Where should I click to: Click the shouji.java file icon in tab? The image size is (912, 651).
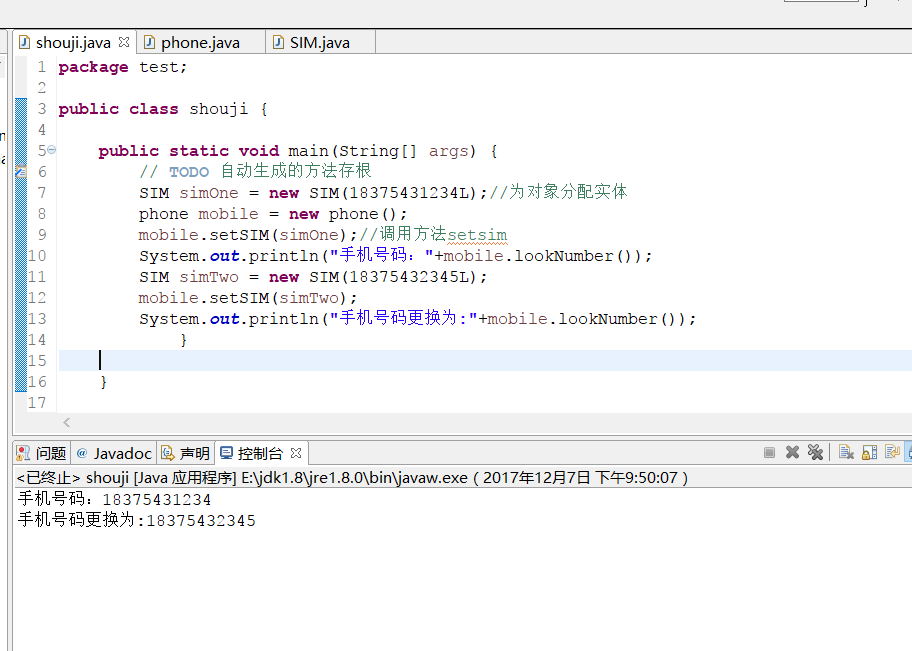pos(24,42)
